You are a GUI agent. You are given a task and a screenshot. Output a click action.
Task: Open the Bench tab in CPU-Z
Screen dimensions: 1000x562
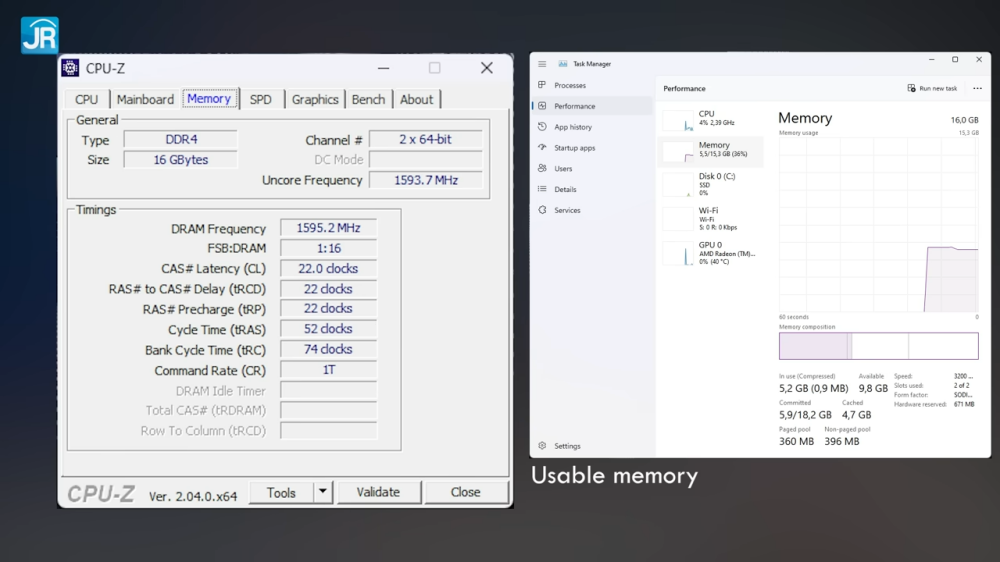[x=368, y=100]
